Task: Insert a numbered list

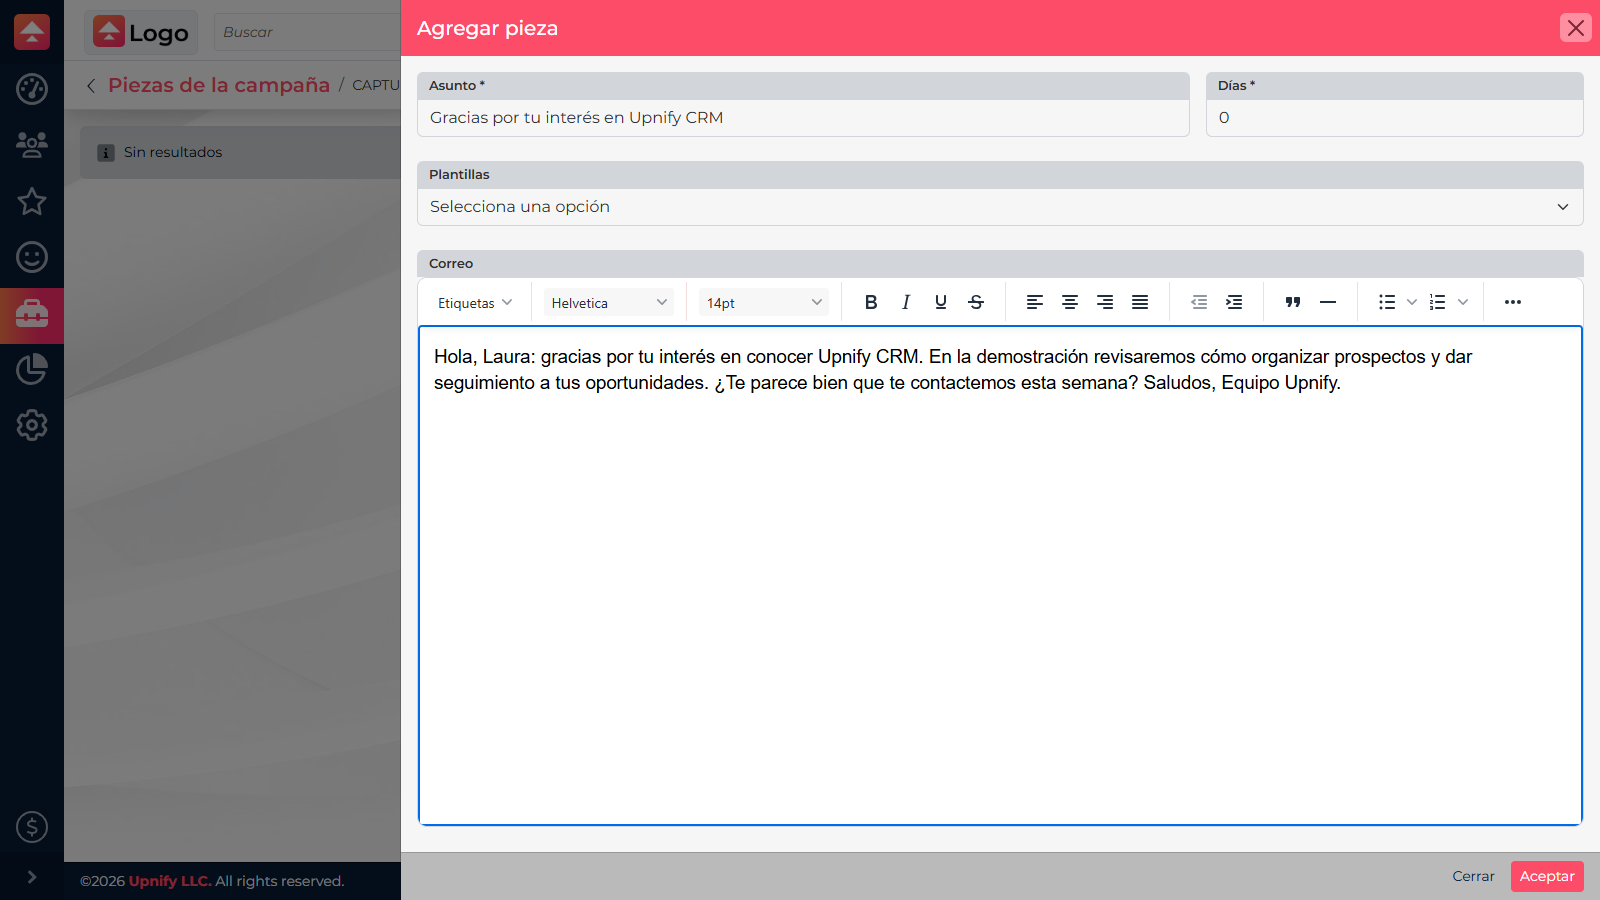Action: pyautogui.click(x=1438, y=302)
